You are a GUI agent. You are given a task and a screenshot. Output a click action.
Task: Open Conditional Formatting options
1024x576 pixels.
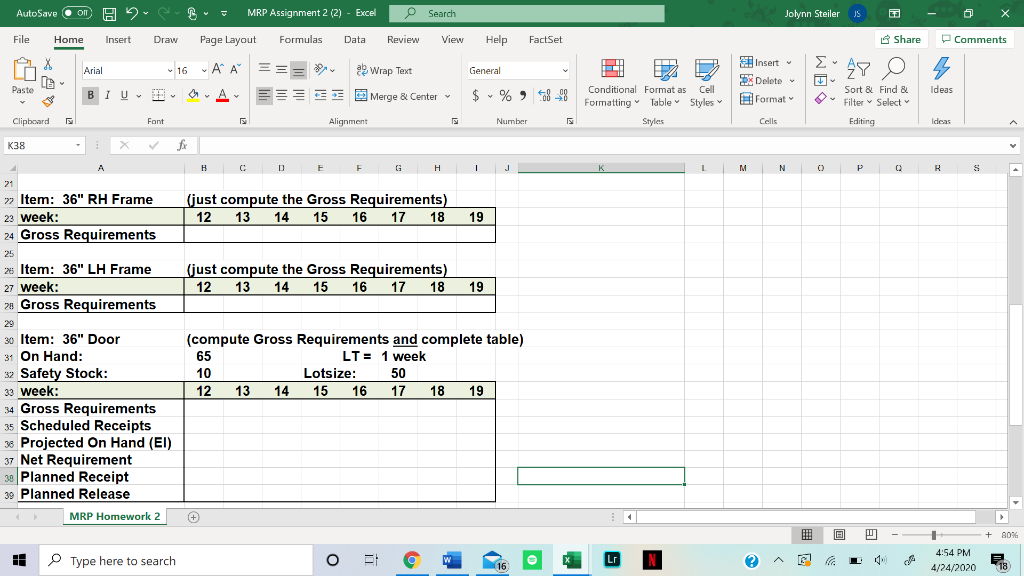click(611, 84)
